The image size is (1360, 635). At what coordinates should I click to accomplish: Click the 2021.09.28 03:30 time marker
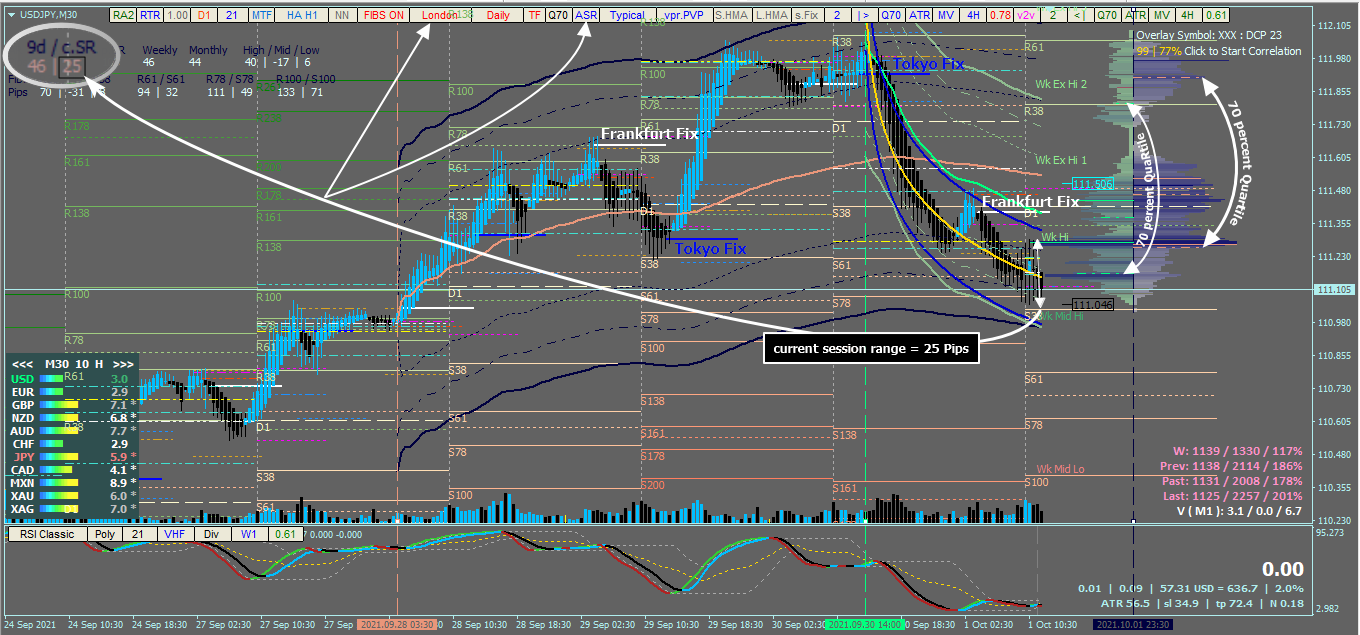[396, 624]
